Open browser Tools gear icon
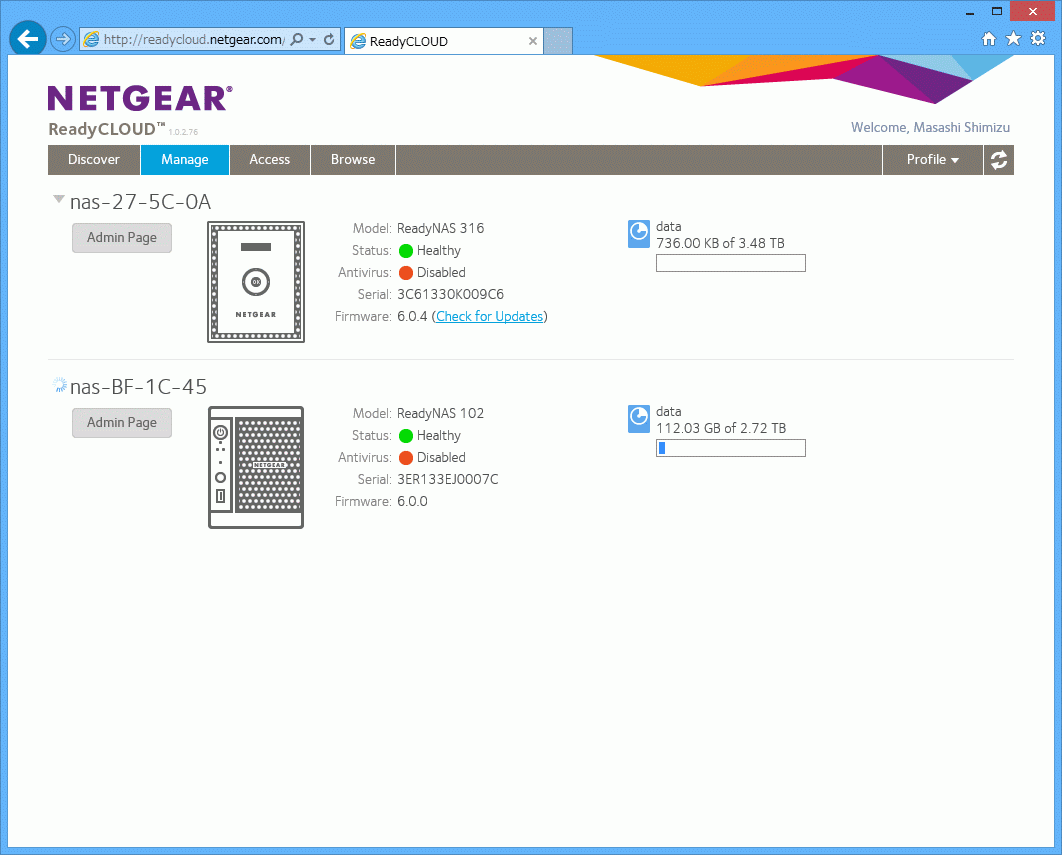This screenshot has width=1062, height=855. (1038, 39)
